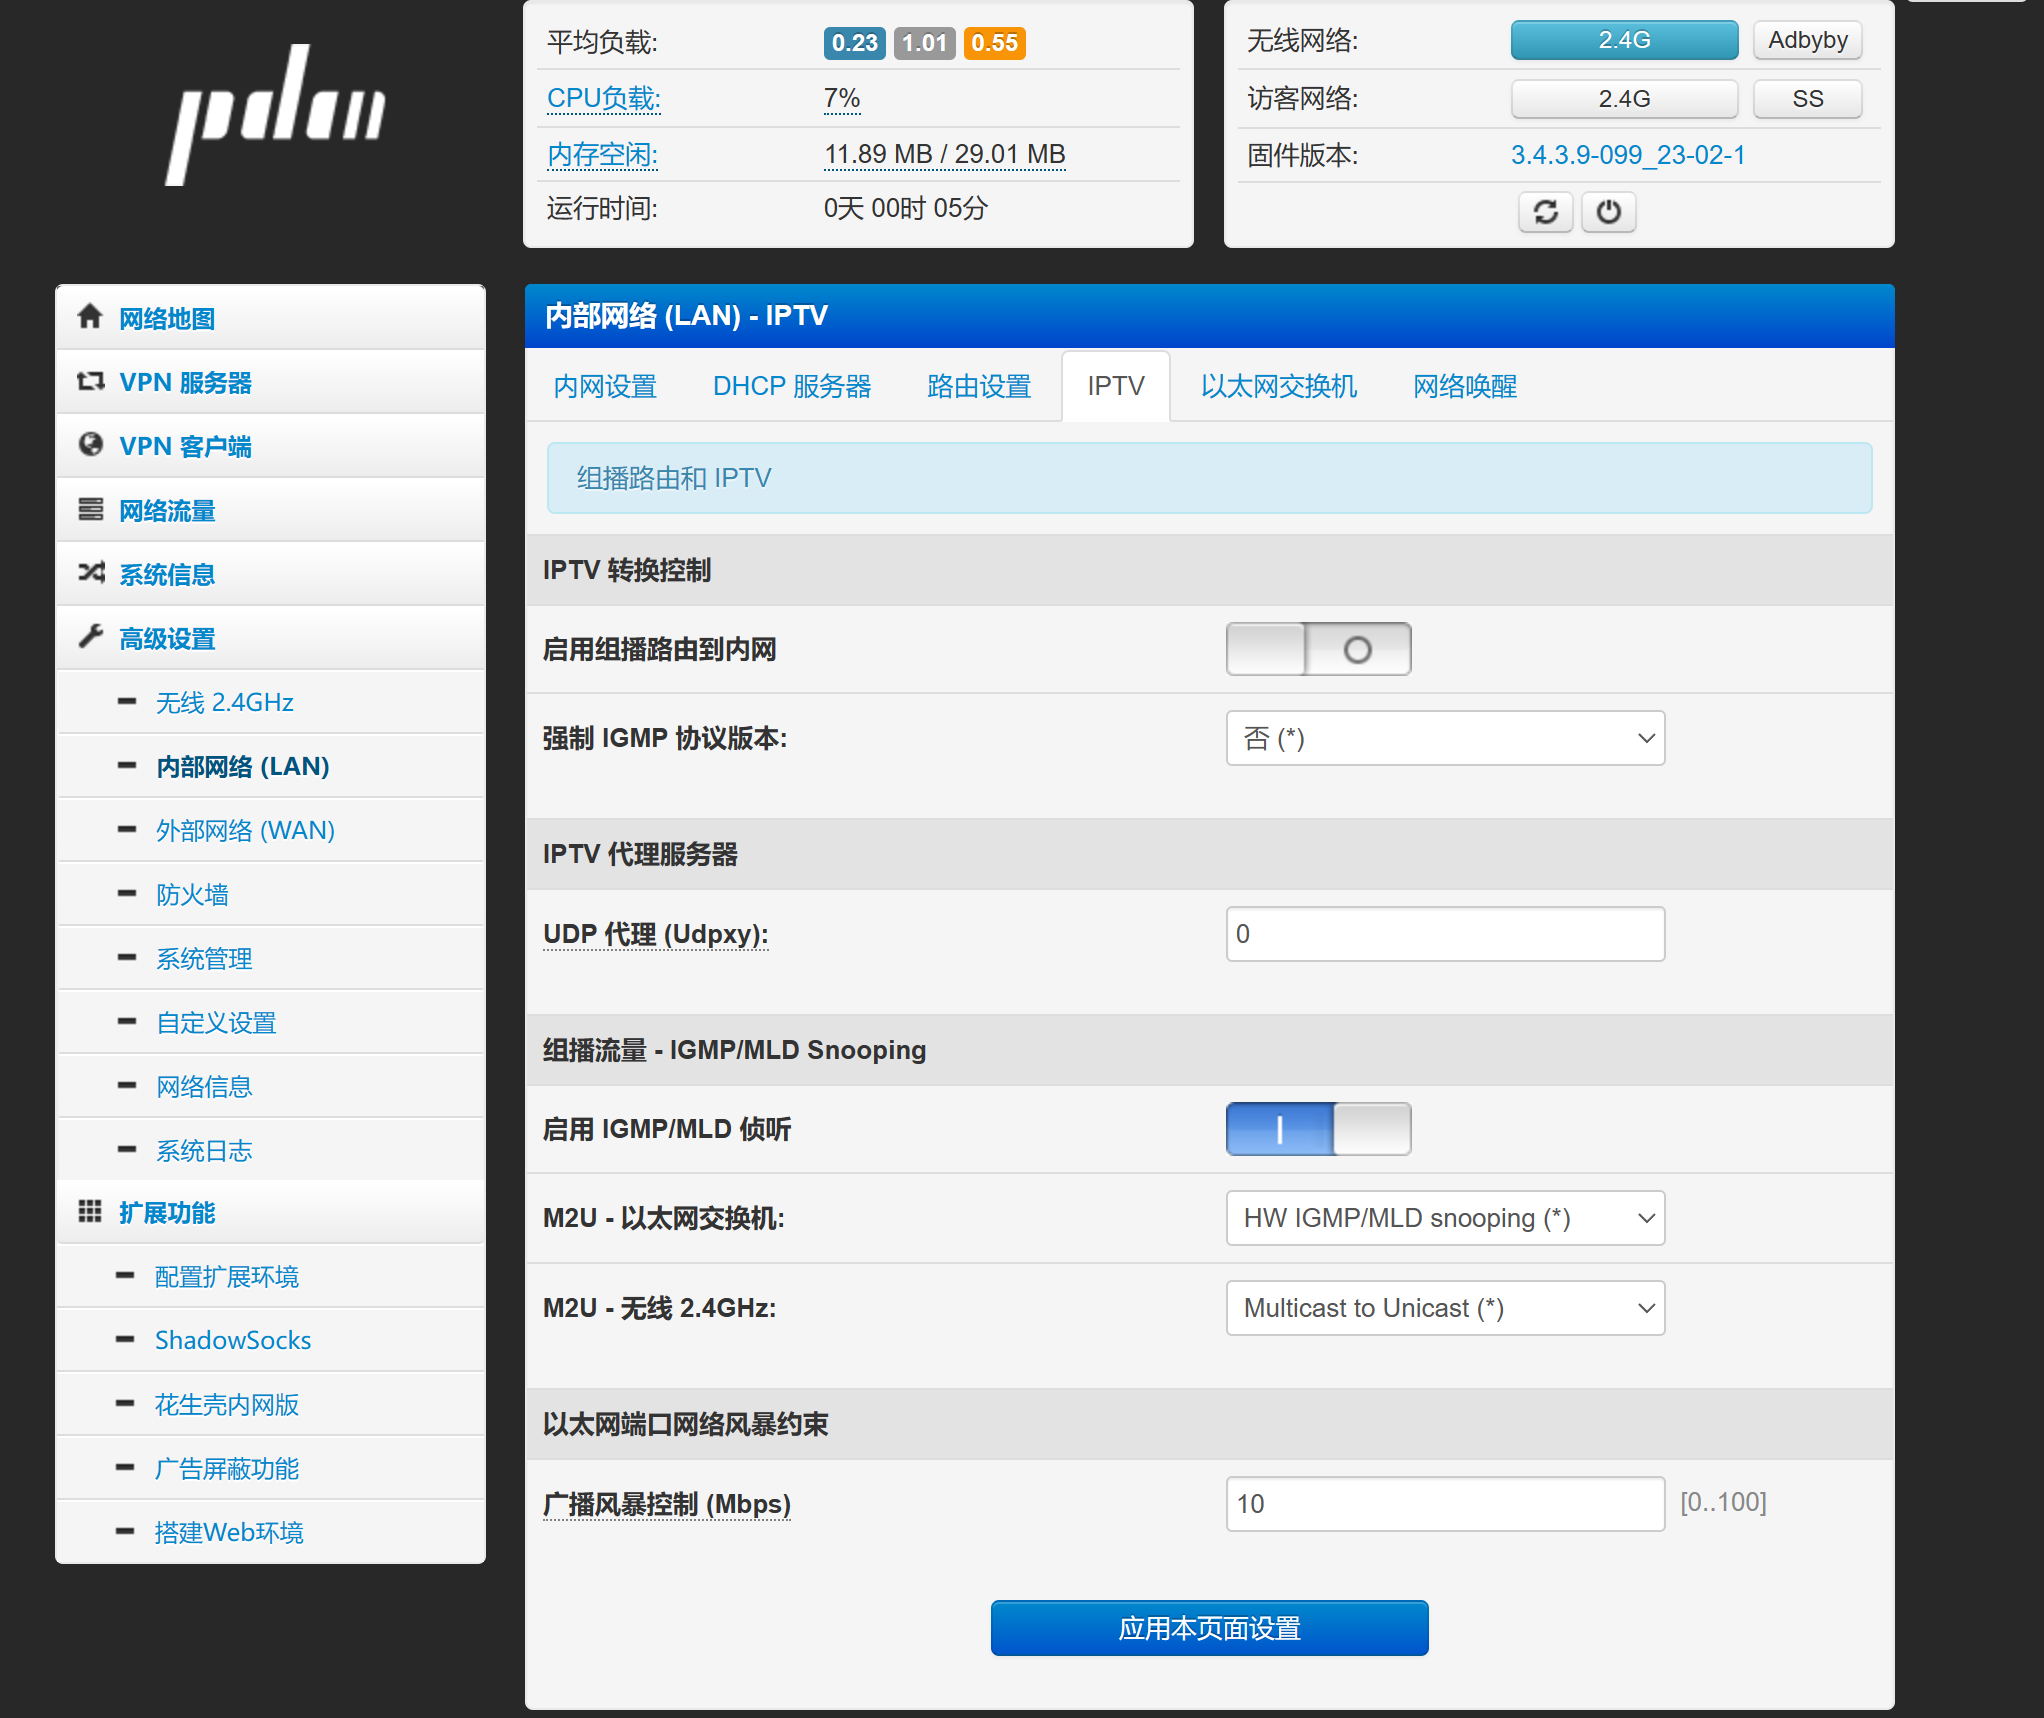This screenshot has height=1718, width=2044.
Task: Open the 以太网交换机 tab
Action: (1278, 386)
